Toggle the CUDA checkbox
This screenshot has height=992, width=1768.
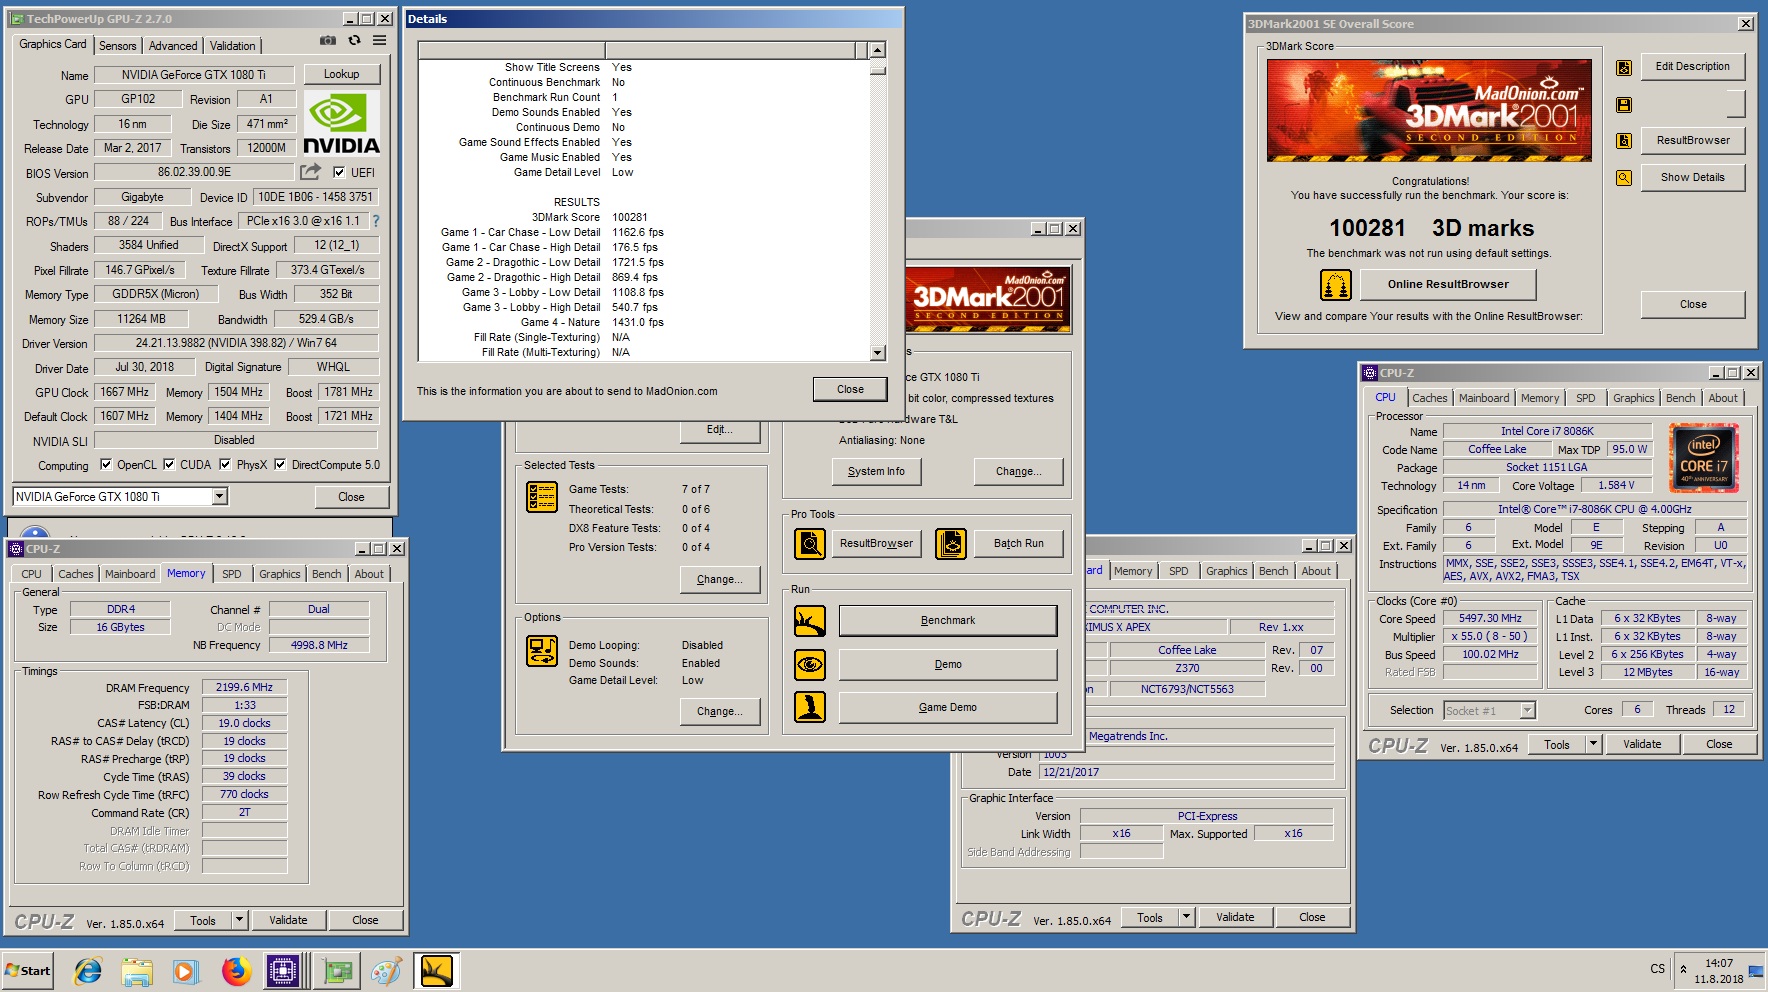(169, 464)
